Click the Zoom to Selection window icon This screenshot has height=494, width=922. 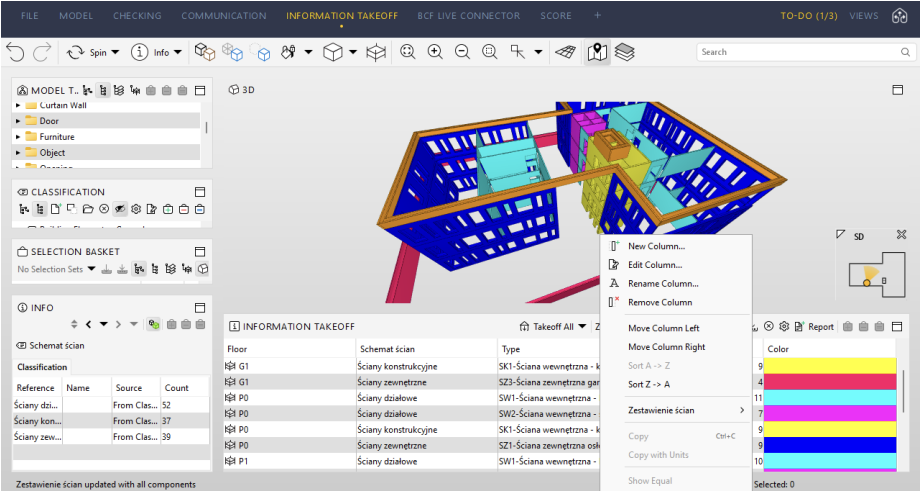(x=490, y=52)
